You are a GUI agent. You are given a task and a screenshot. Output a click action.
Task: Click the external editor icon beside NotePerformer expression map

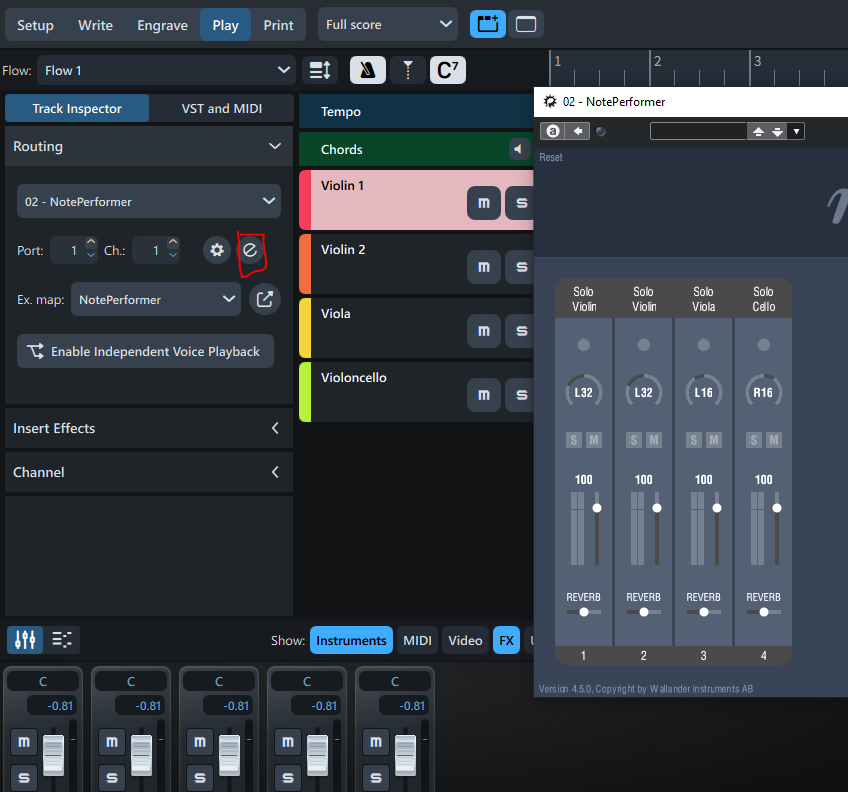click(264, 299)
